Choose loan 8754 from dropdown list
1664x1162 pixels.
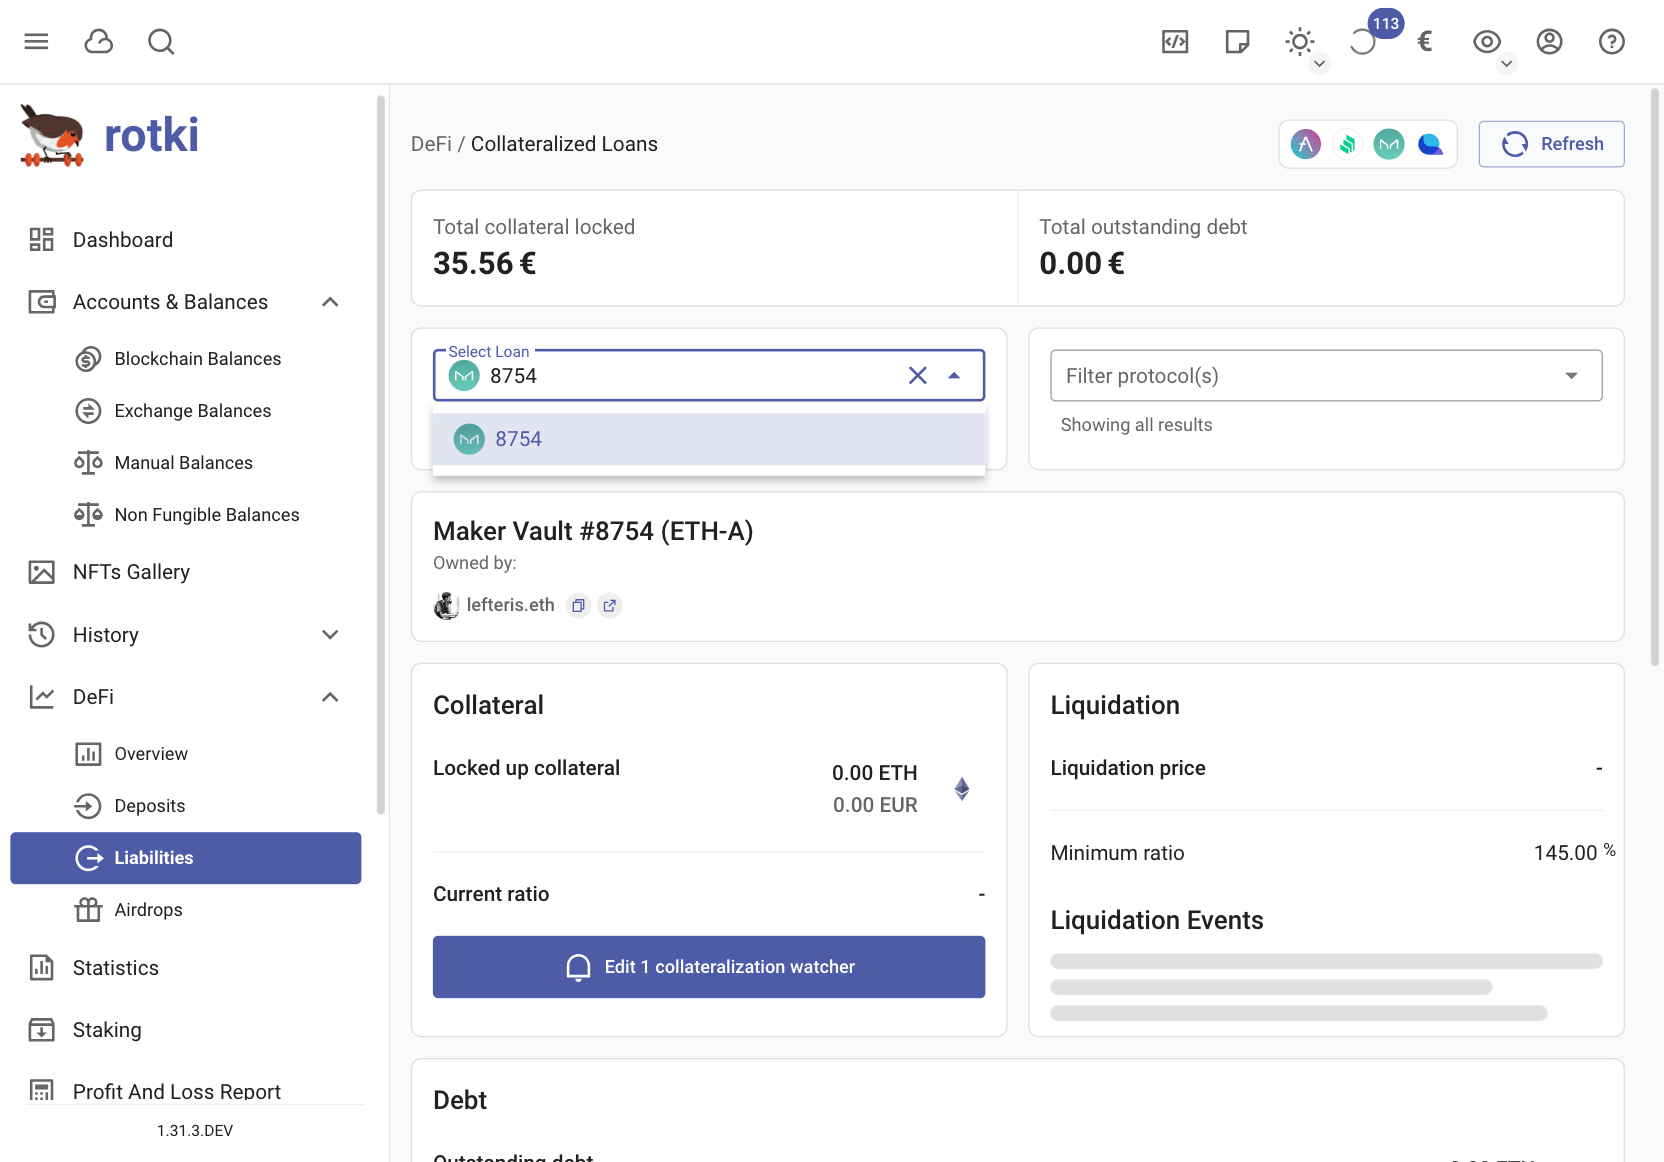click(709, 439)
